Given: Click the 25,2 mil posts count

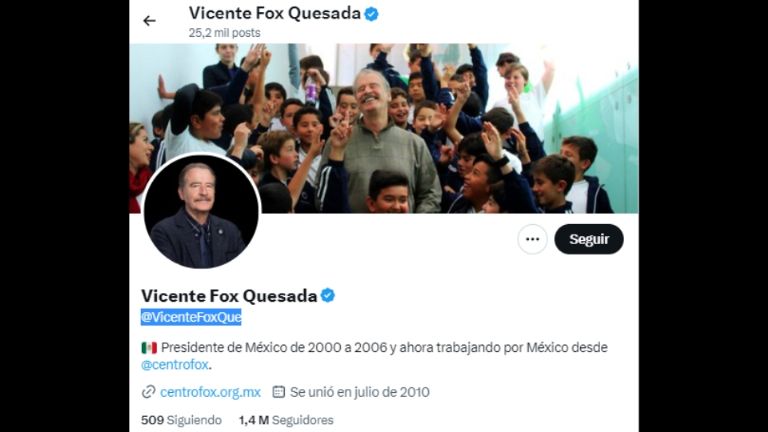Looking at the screenshot, I should point(224,33).
